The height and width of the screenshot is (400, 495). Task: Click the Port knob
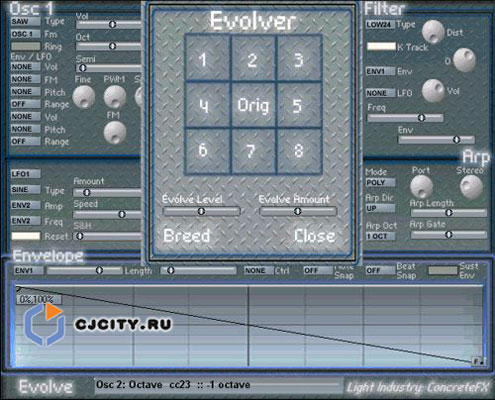(421, 187)
